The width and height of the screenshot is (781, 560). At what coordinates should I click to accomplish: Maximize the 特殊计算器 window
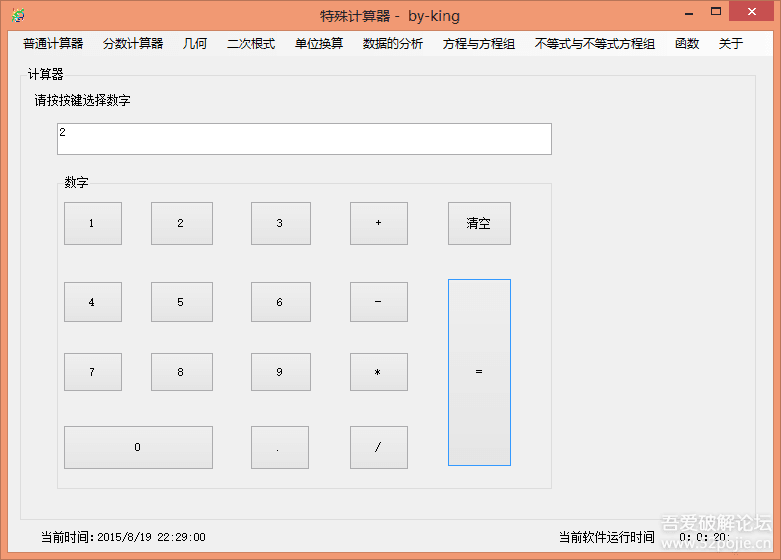(716, 11)
